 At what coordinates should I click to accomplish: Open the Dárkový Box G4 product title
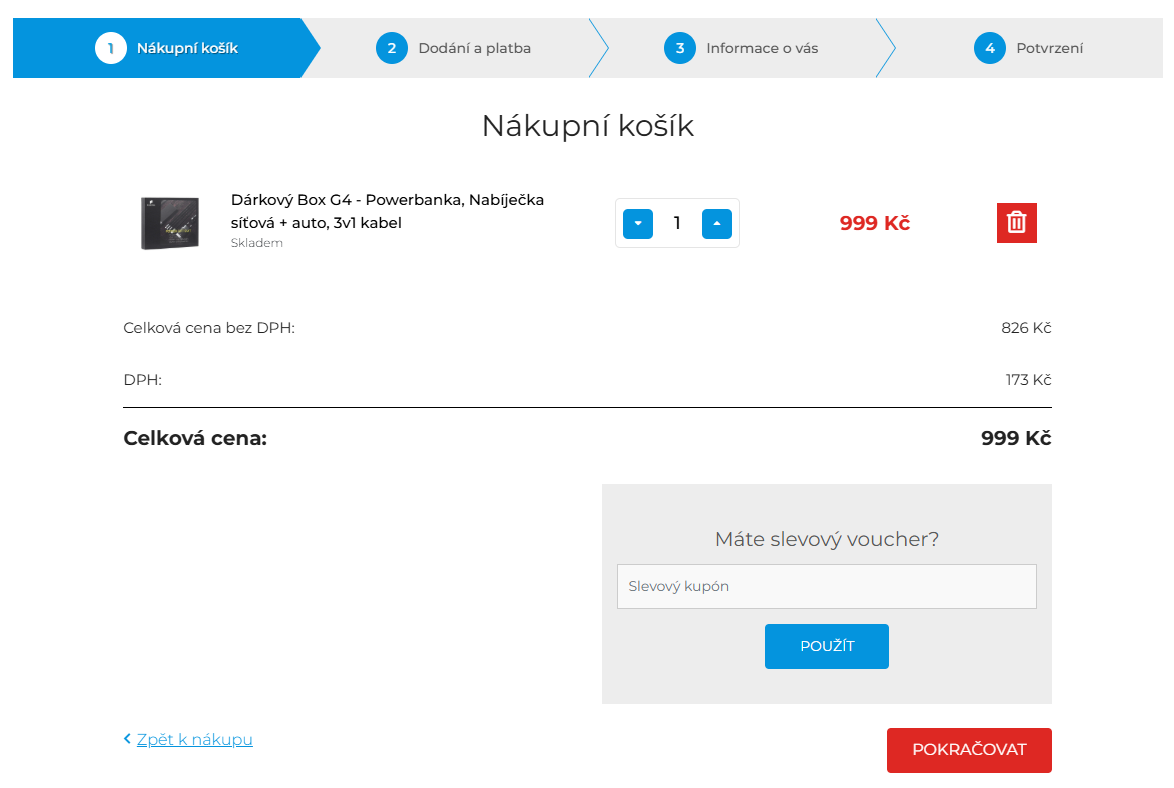click(387, 211)
